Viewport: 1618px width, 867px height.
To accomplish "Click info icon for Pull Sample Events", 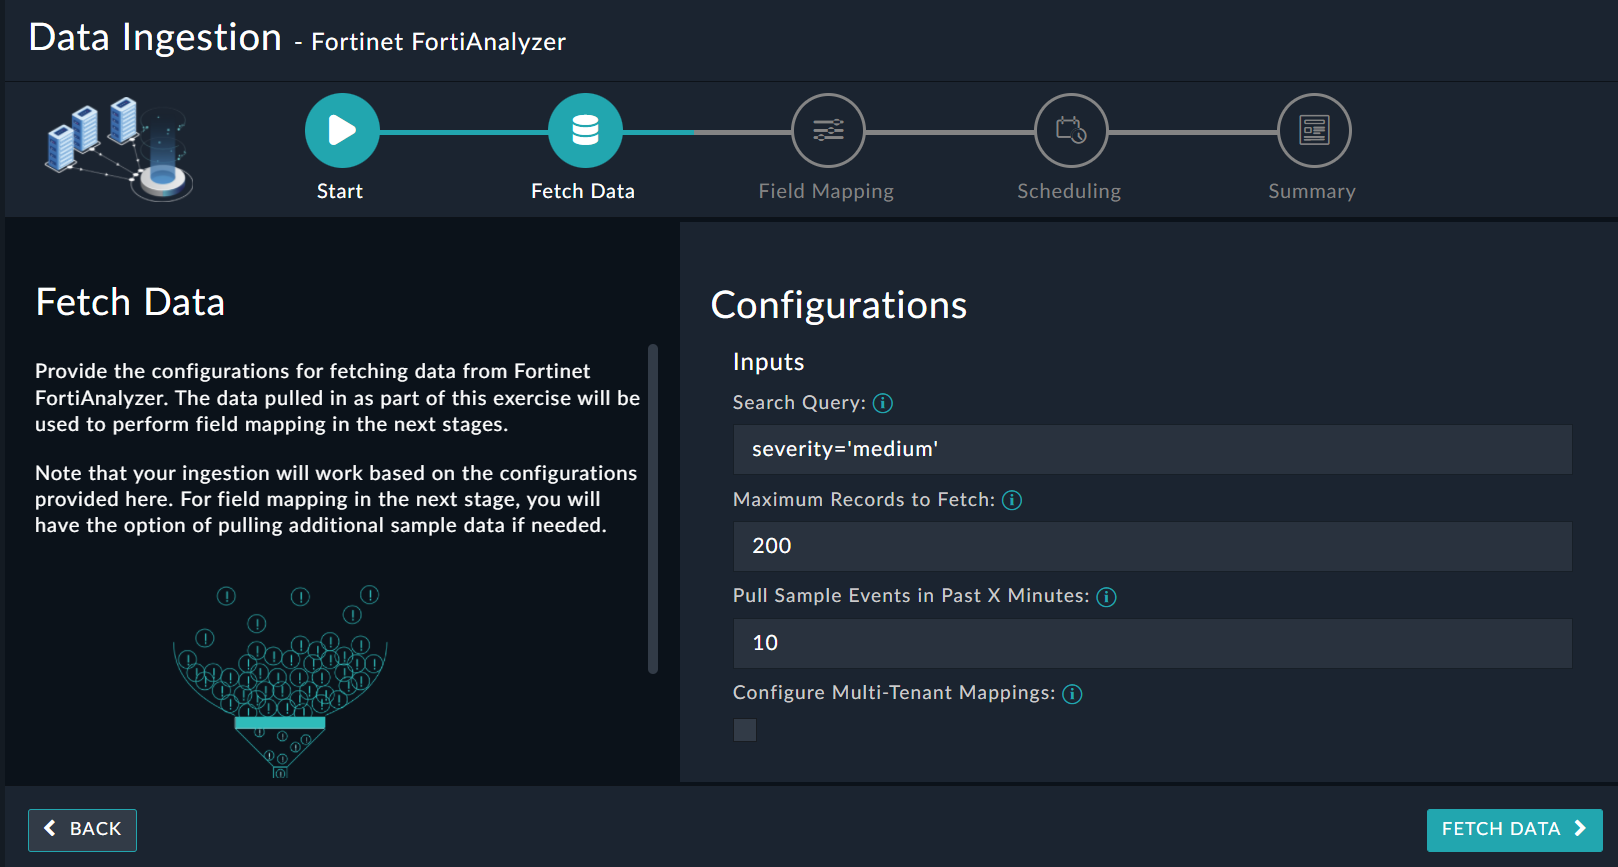I will coord(1106,597).
